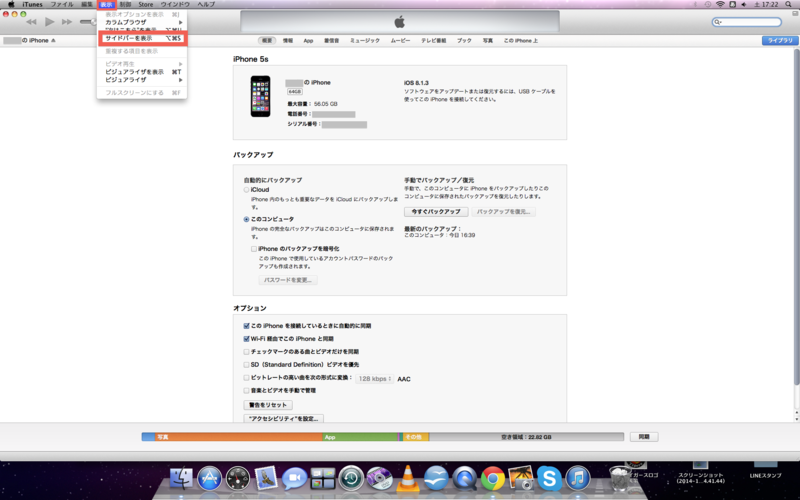Click the Wi-Fi status icon
Viewport: 800px width, 500px height.
pos(720,4)
